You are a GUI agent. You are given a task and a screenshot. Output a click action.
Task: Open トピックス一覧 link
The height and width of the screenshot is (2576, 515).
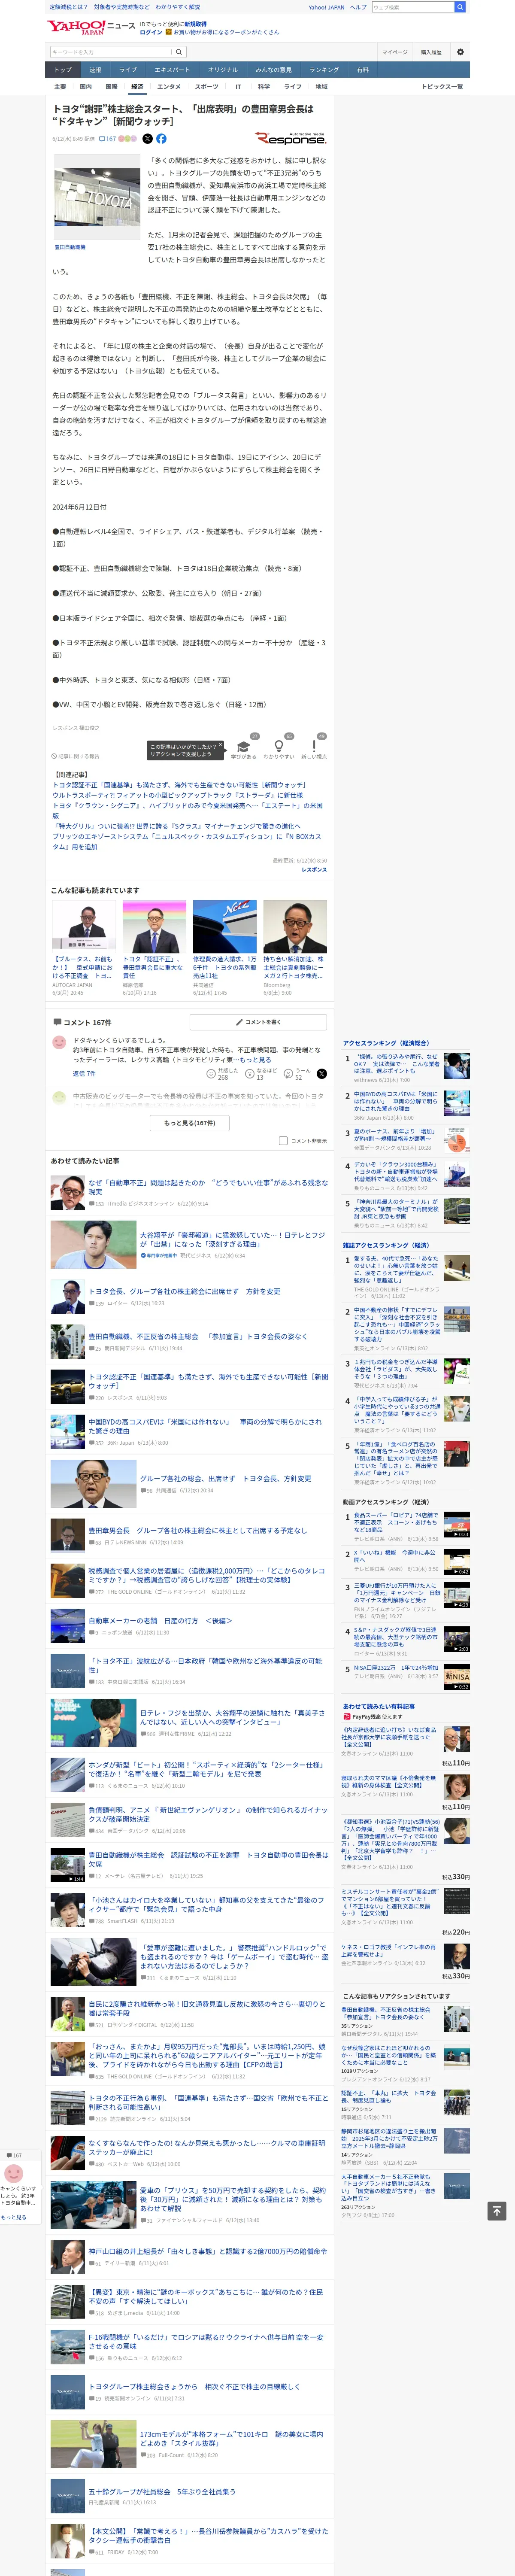(442, 87)
